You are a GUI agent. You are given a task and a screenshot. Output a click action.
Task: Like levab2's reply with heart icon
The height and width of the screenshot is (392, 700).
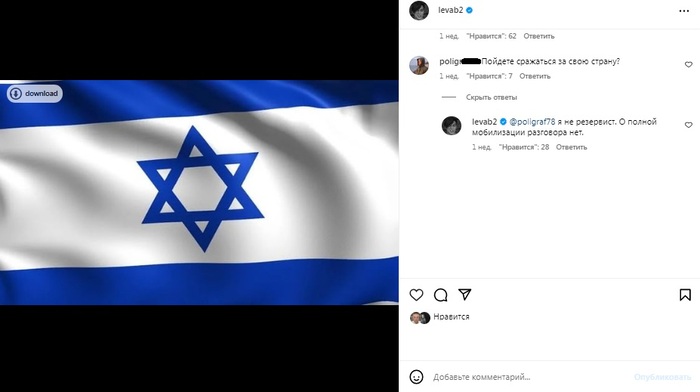pyautogui.click(x=688, y=125)
